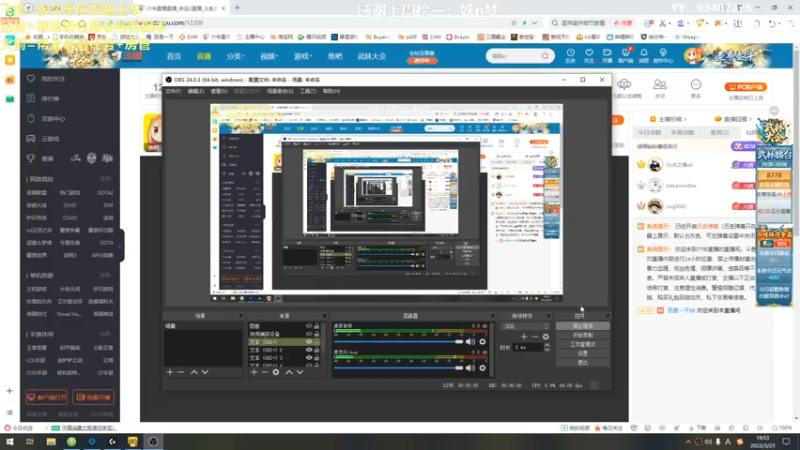Expand 直播回看 chevron link
Screen dimensions: 800x450
tap(734, 119)
